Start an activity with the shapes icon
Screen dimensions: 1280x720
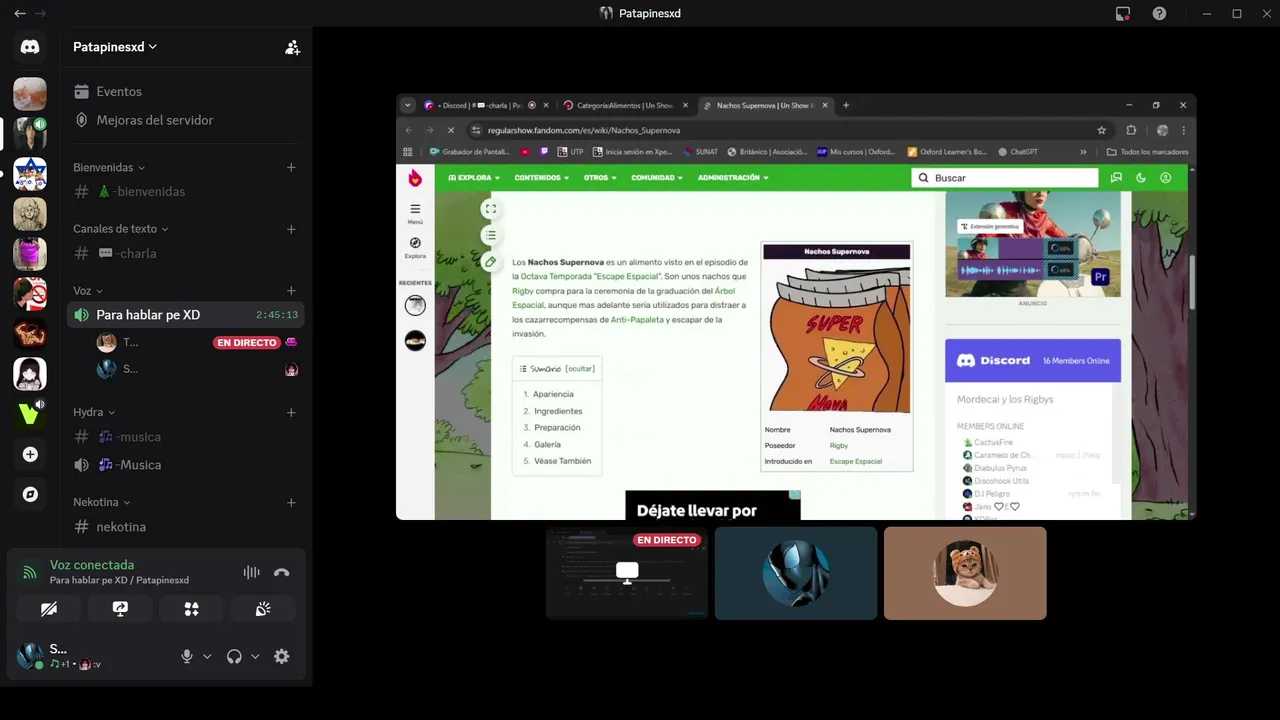(191, 609)
